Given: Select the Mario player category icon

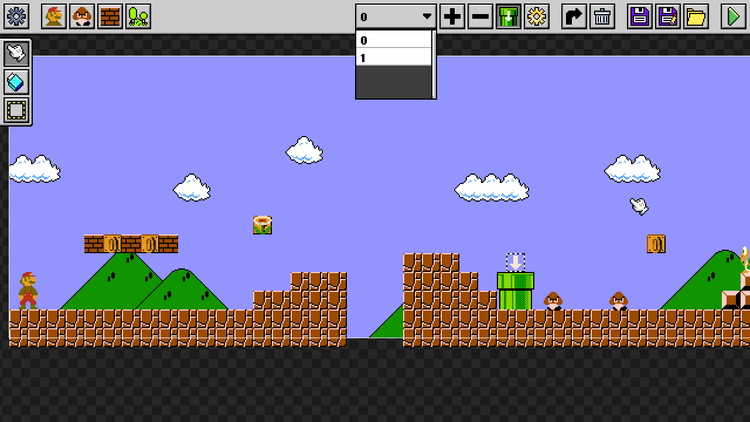Looking at the screenshot, I should (x=54, y=16).
